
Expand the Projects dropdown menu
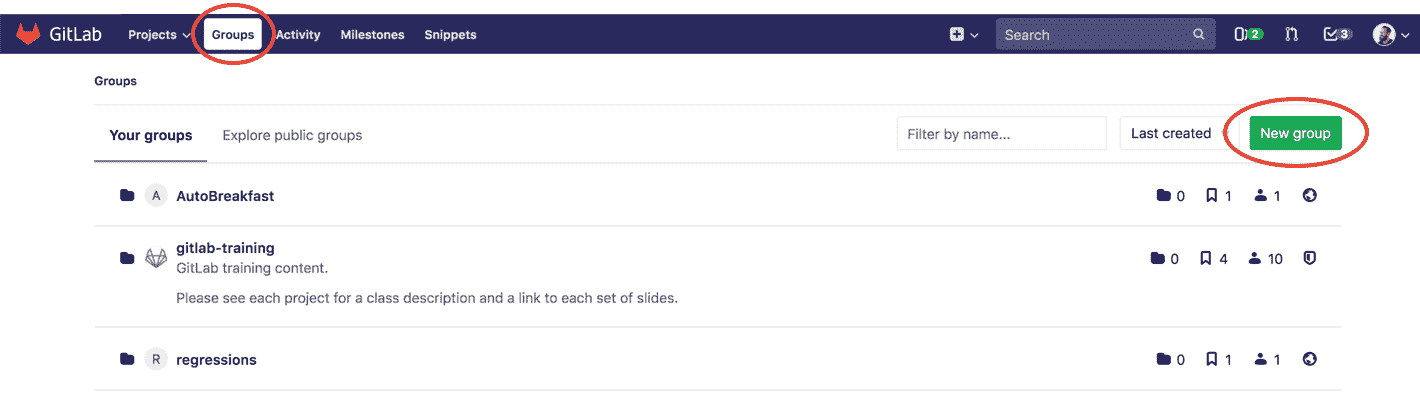pyautogui.click(x=159, y=34)
